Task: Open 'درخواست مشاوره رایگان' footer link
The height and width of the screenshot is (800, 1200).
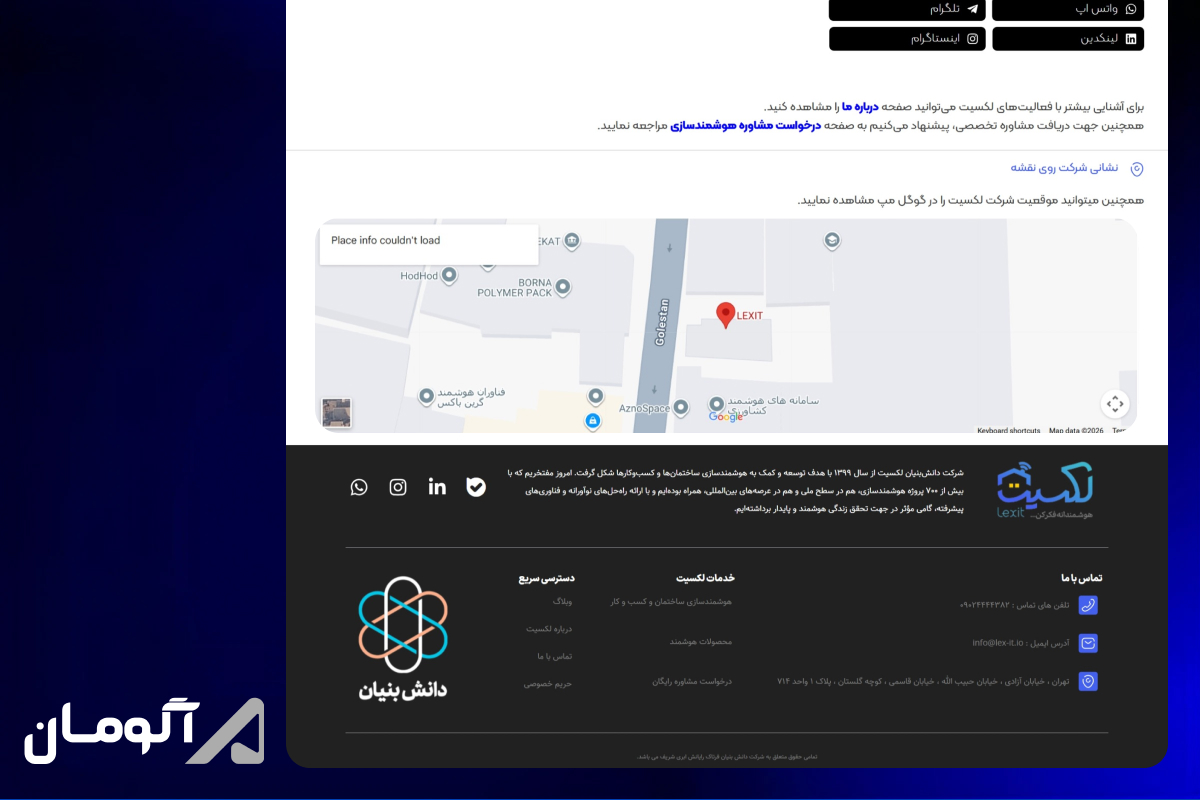Action: (692, 682)
